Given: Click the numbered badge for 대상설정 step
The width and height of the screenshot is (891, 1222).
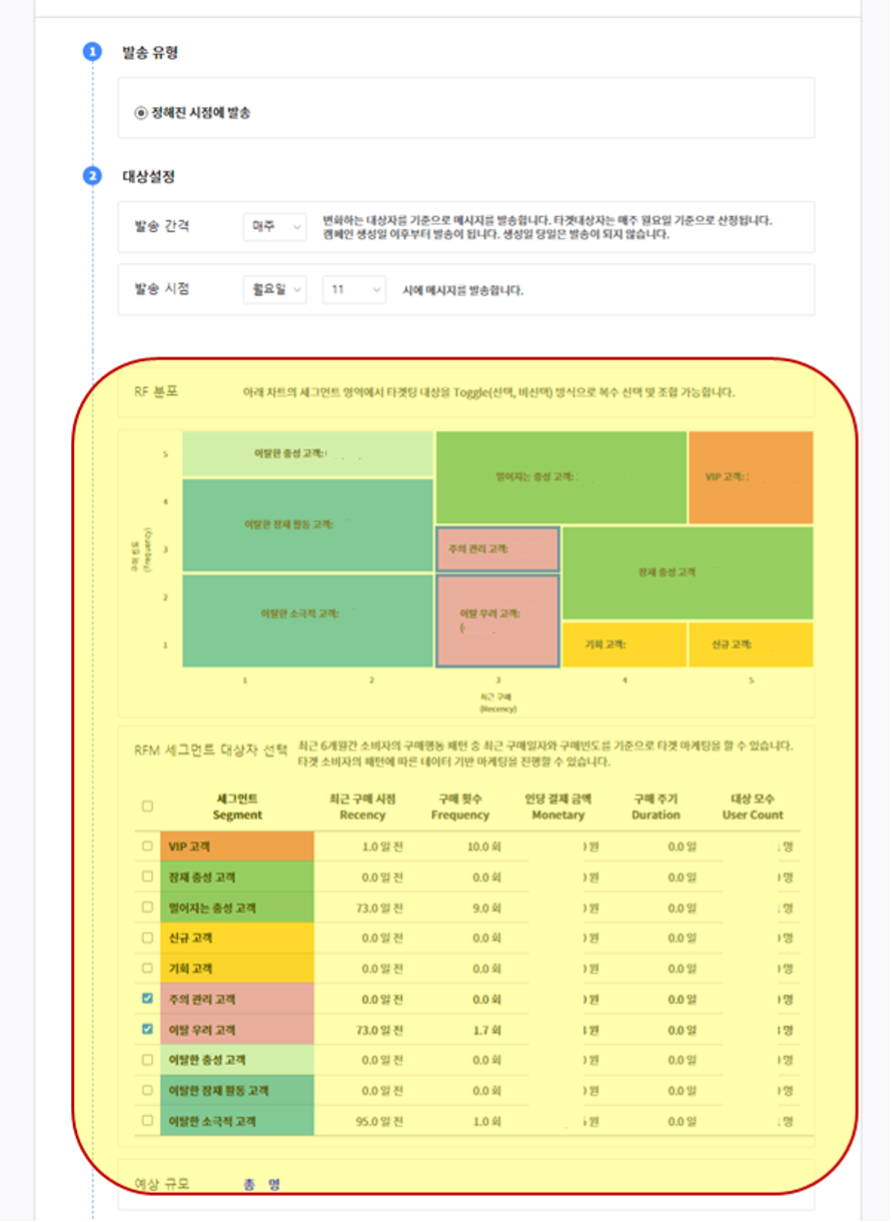Looking at the screenshot, I should click(x=91, y=175).
